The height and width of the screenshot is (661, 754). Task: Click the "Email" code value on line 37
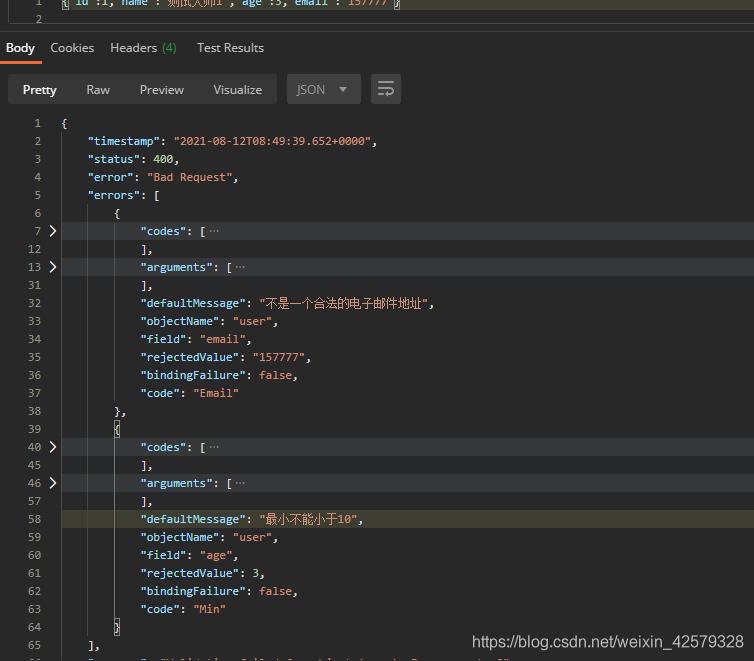click(216, 393)
